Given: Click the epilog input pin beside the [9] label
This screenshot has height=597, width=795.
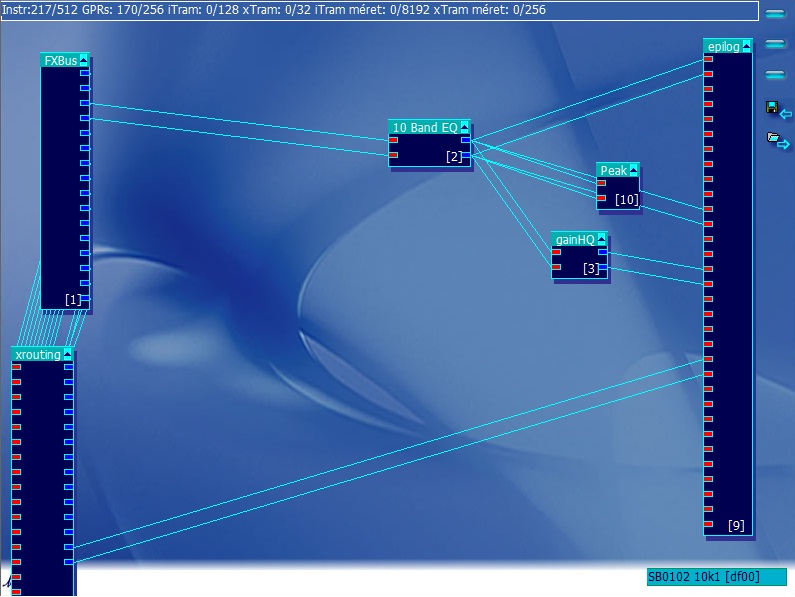Looking at the screenshot, I should pos(708,524).
